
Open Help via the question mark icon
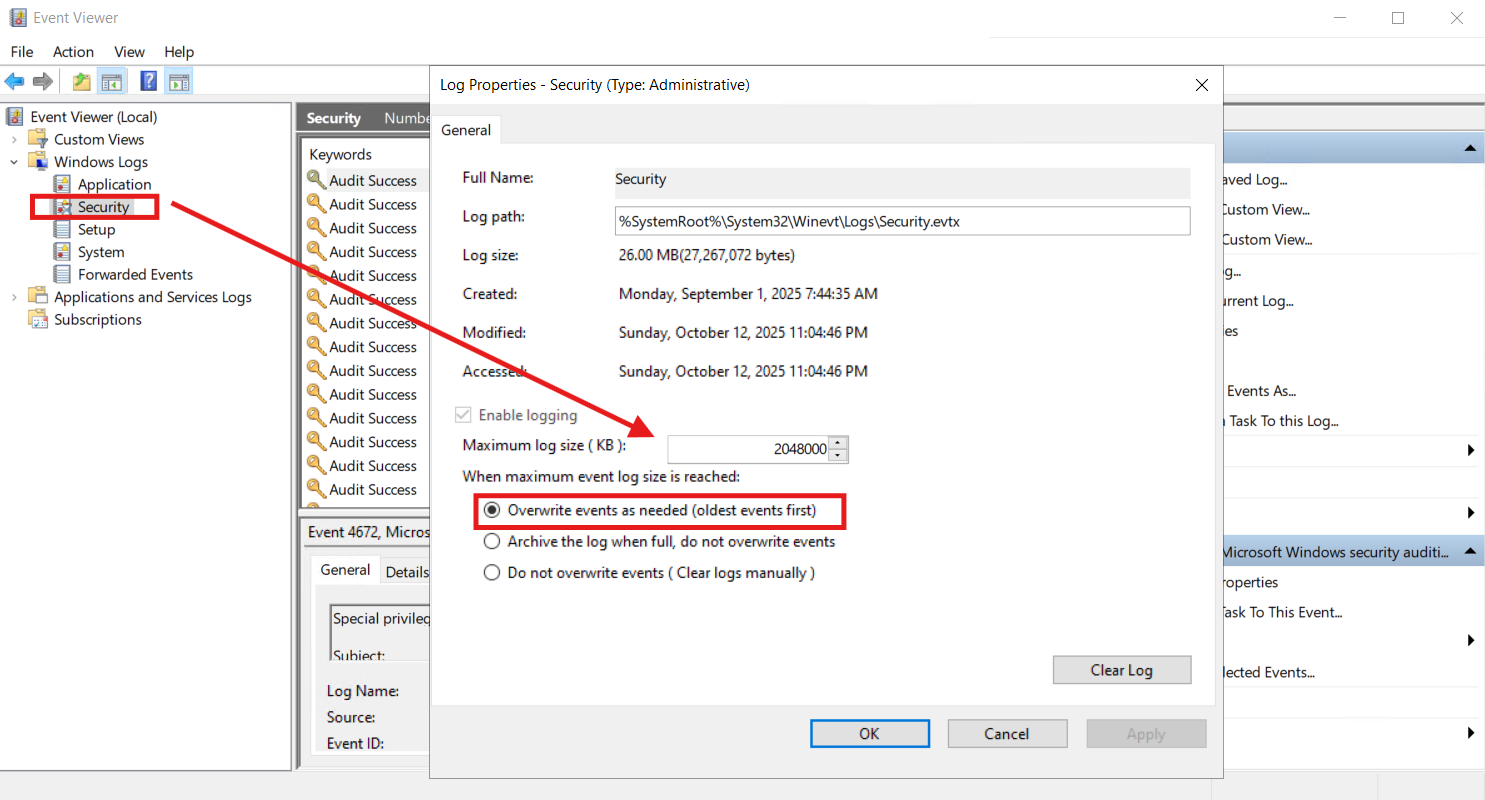point(148,81)
